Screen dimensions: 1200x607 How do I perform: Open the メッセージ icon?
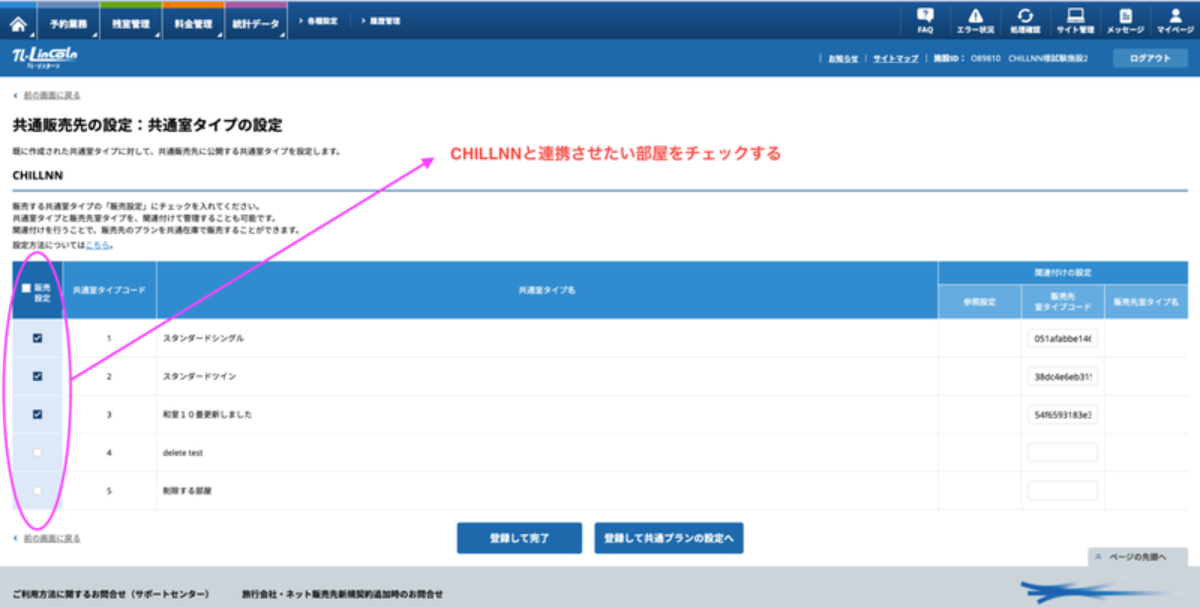[x=1125, y=20]
